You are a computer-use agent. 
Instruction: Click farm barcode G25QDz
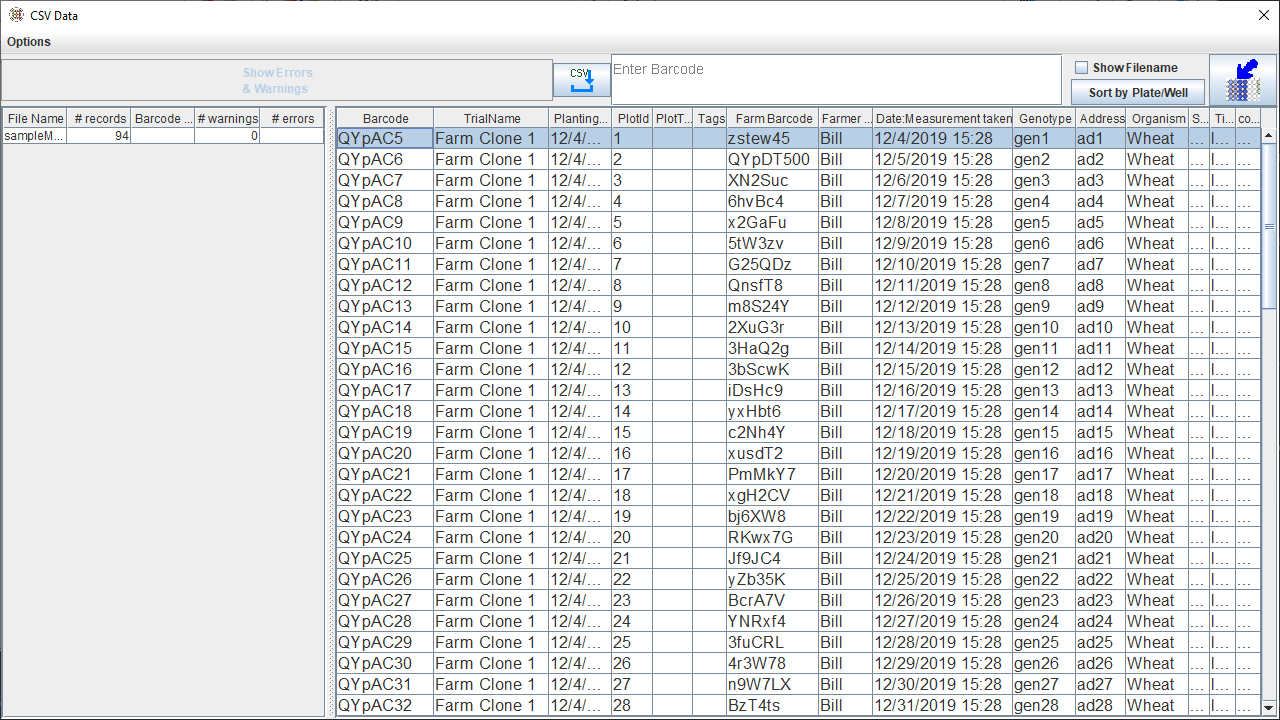[773, 264]
